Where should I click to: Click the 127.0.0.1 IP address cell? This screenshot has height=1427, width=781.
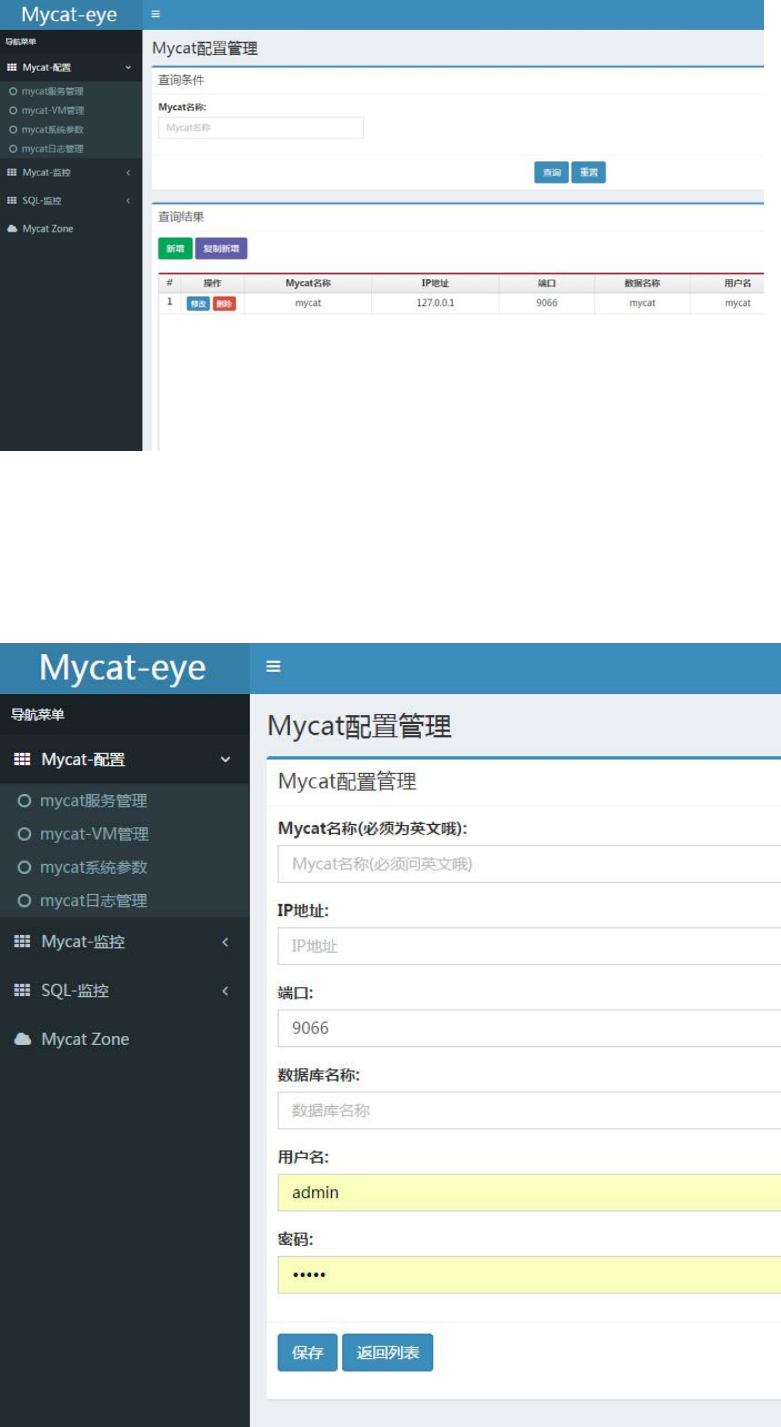click(x=435, y=303)
